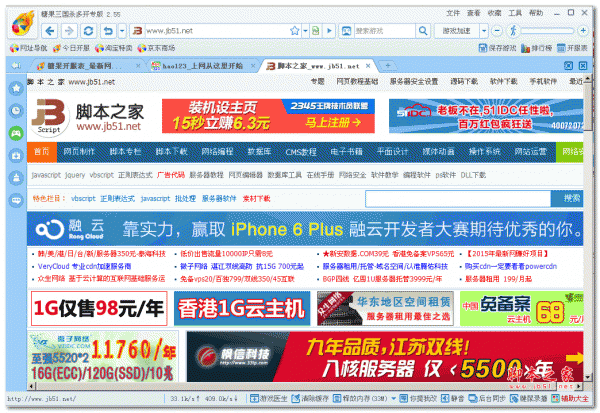The height and width of the screenshot is (413, 600).
Task: Open a new tab with the plus button
Action: tap(388, 66)
